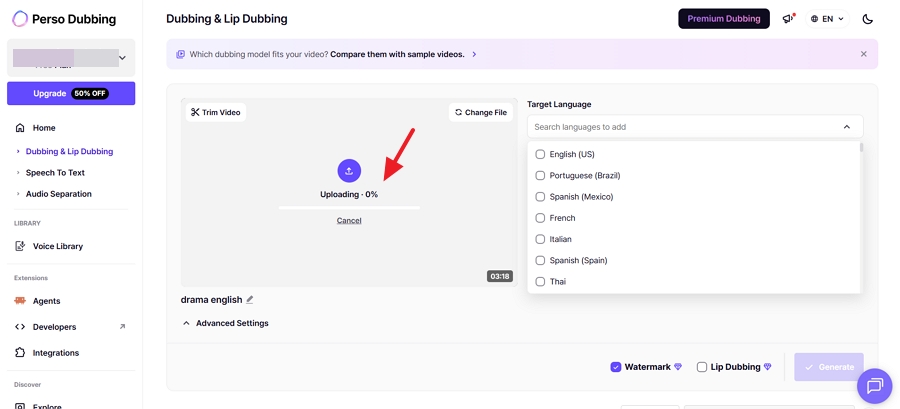Click the Developers code brackets icon
The width and height of the screenshot is (900, 409).
click(x=20, y=327)
